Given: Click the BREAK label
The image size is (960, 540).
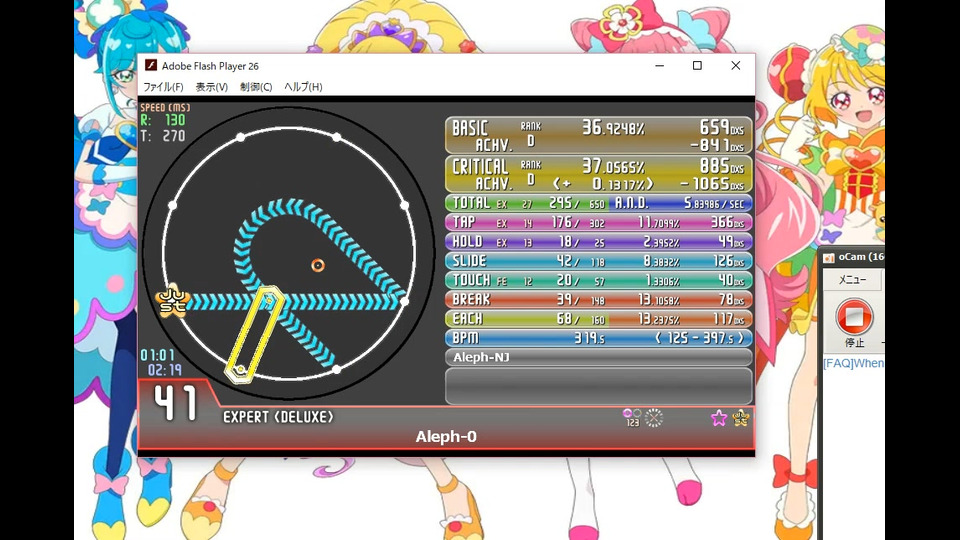Looking at the screenshot, I should click(x=471, y=299).
